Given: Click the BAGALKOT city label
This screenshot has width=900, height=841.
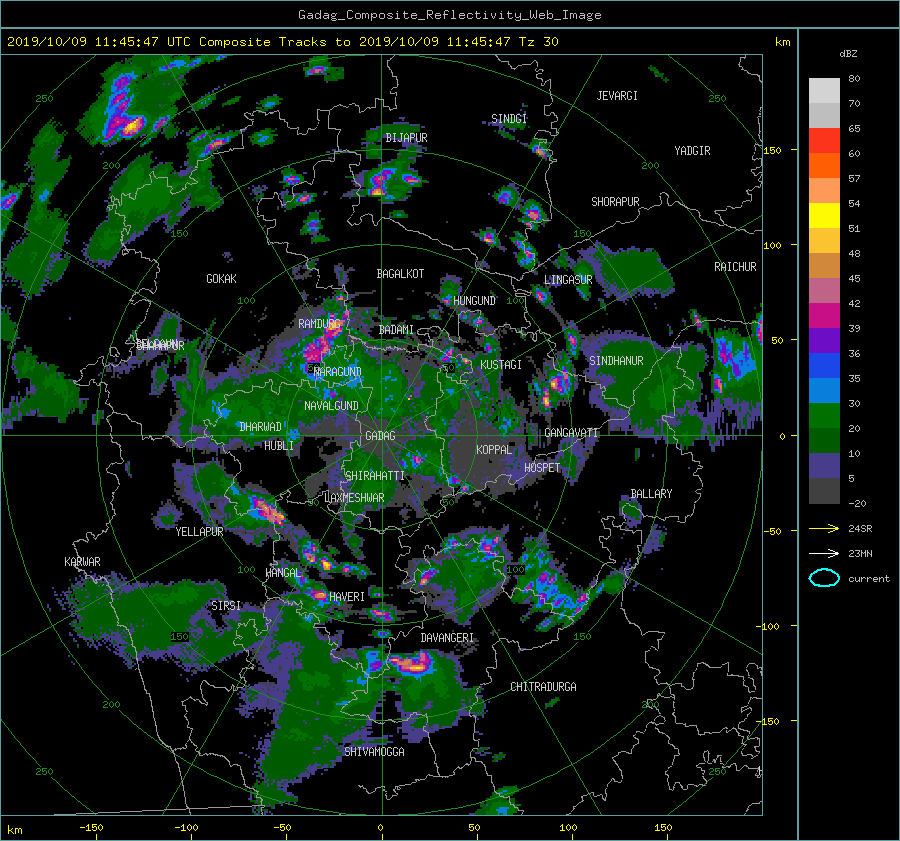Looking at the screenshot, I should pos(400,274).
